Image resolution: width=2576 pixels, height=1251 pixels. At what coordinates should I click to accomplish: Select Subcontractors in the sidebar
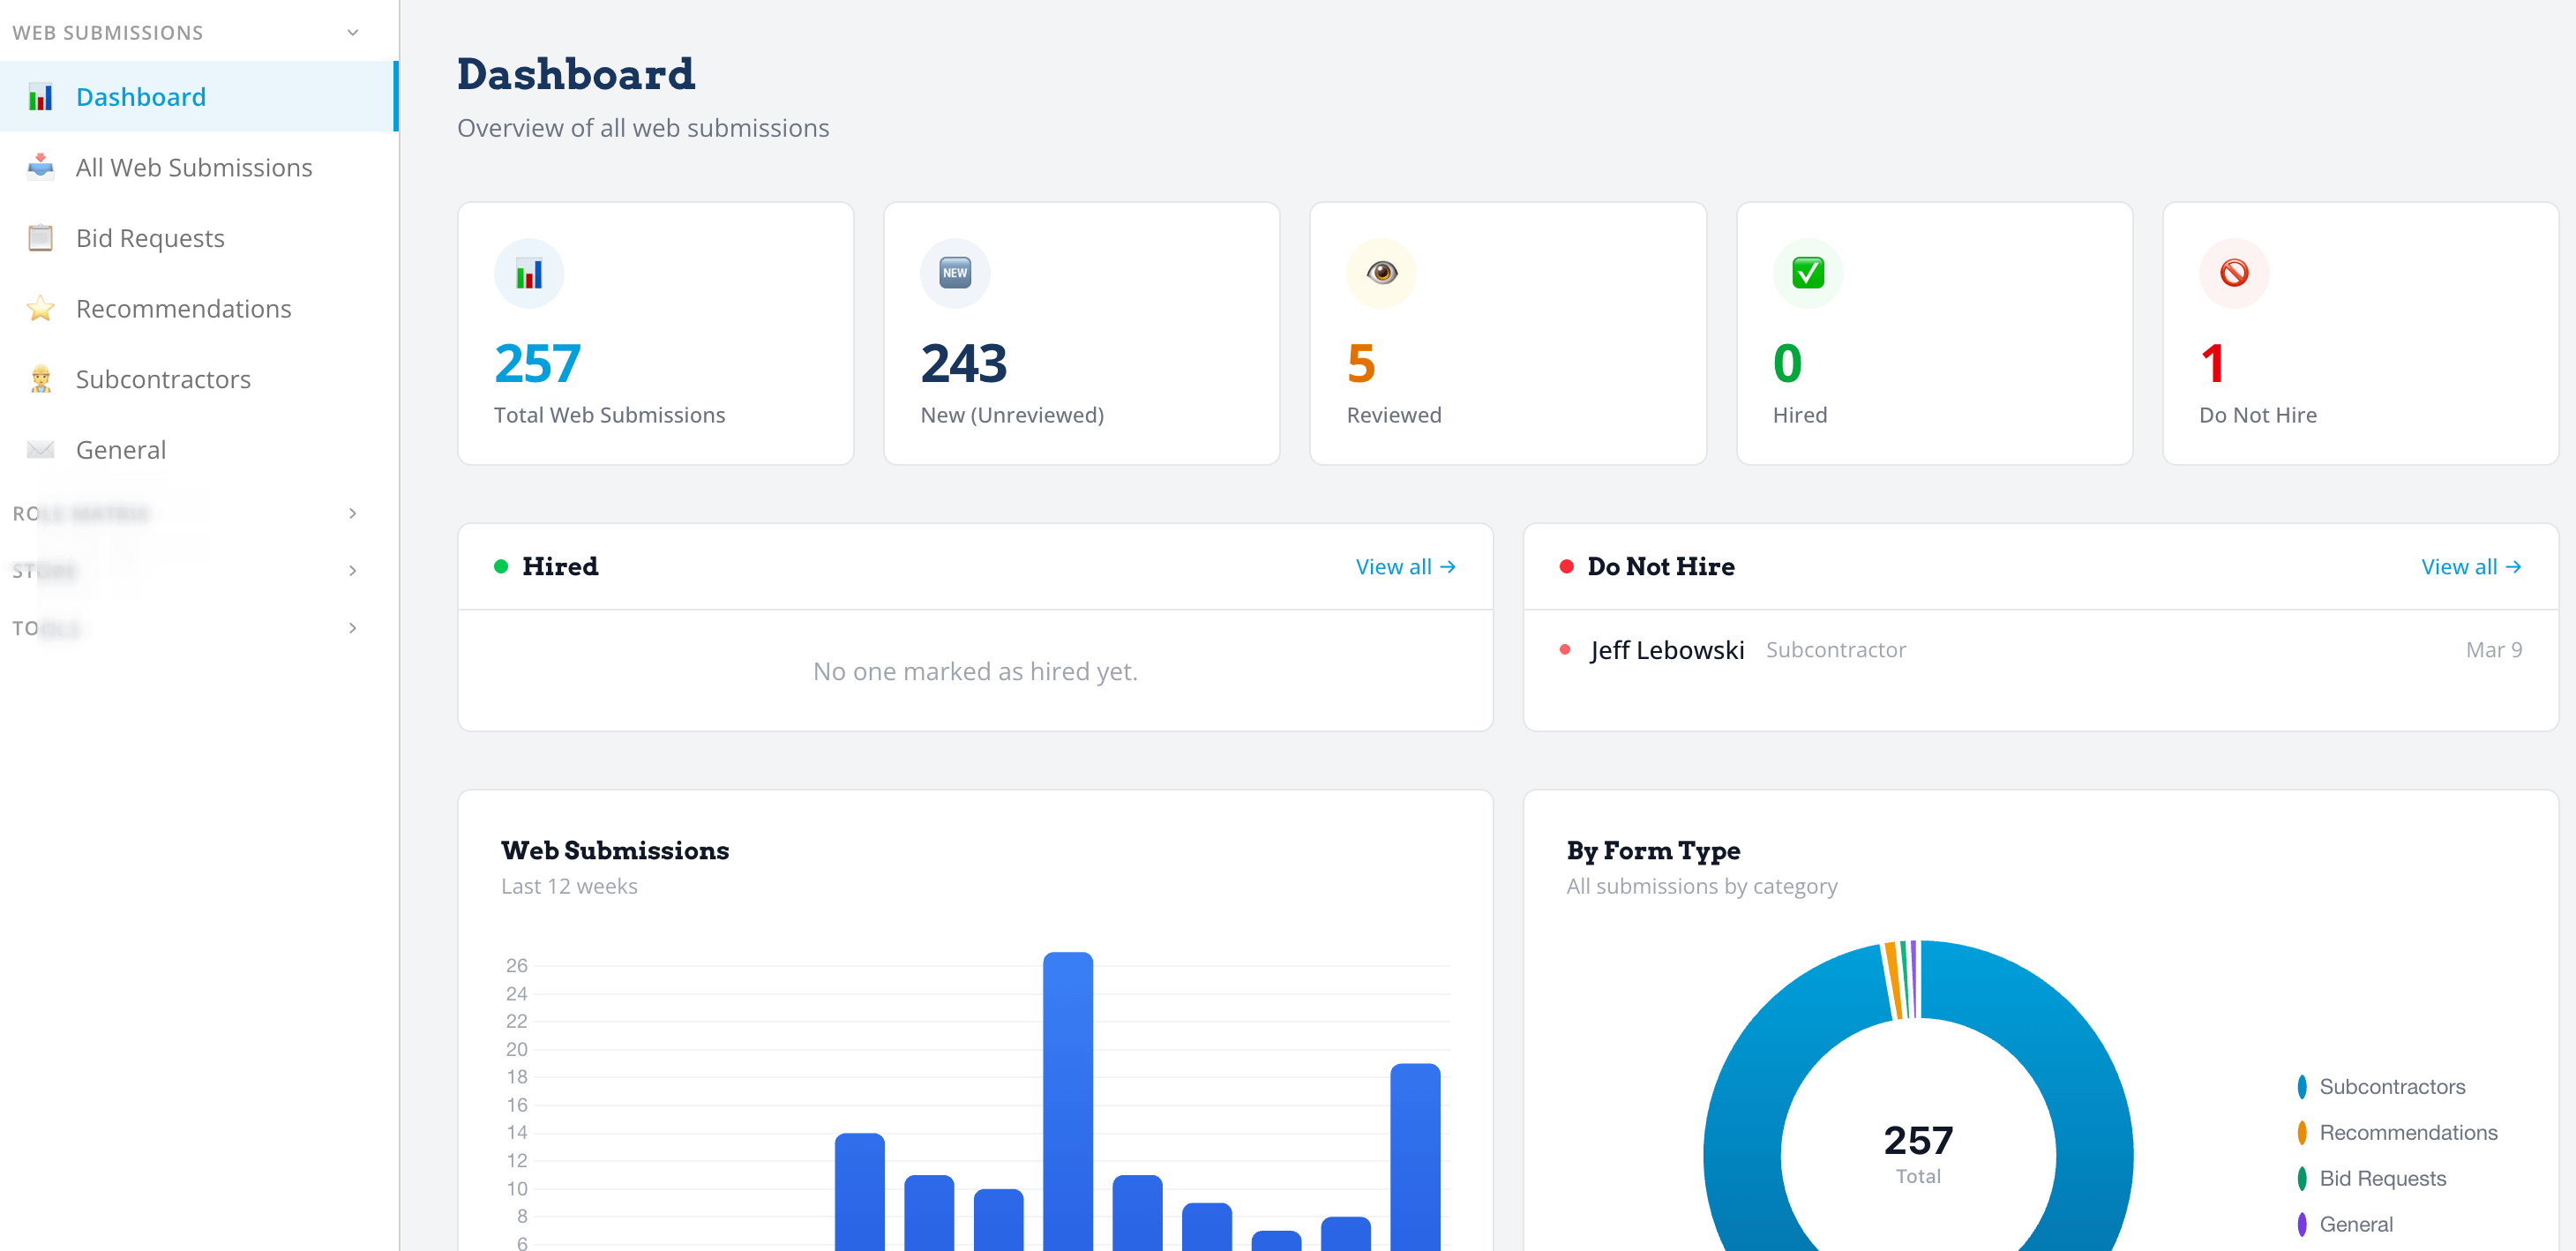(199, 379)
